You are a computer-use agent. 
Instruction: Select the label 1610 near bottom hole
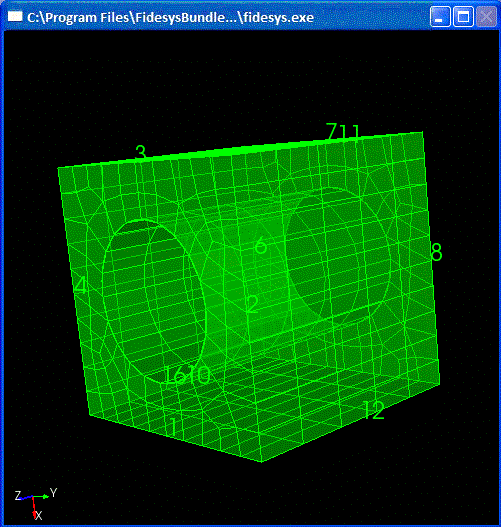187,375
